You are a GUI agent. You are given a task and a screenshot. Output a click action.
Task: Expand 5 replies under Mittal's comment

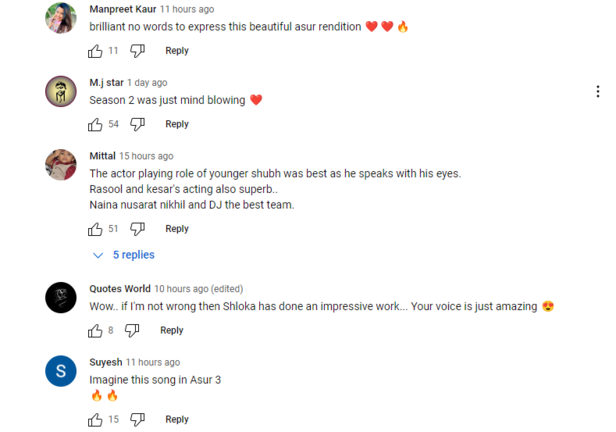click(125, 255)
